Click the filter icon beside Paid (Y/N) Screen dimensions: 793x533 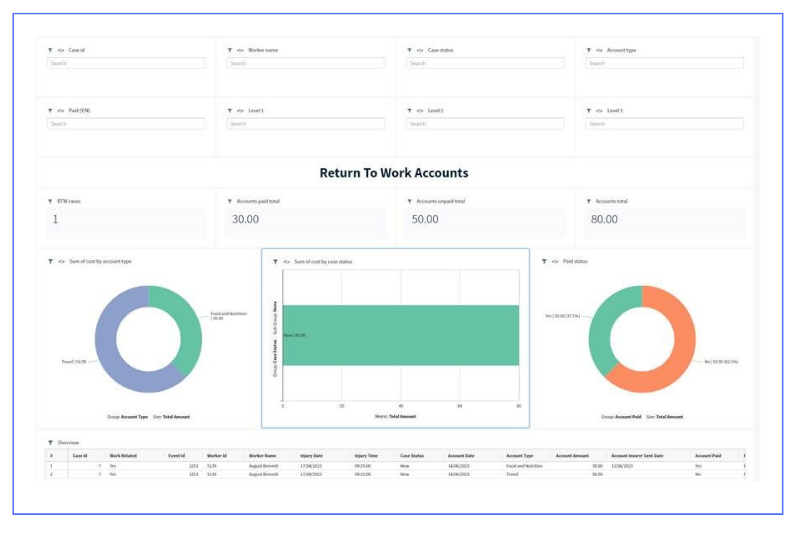[50, 110]
